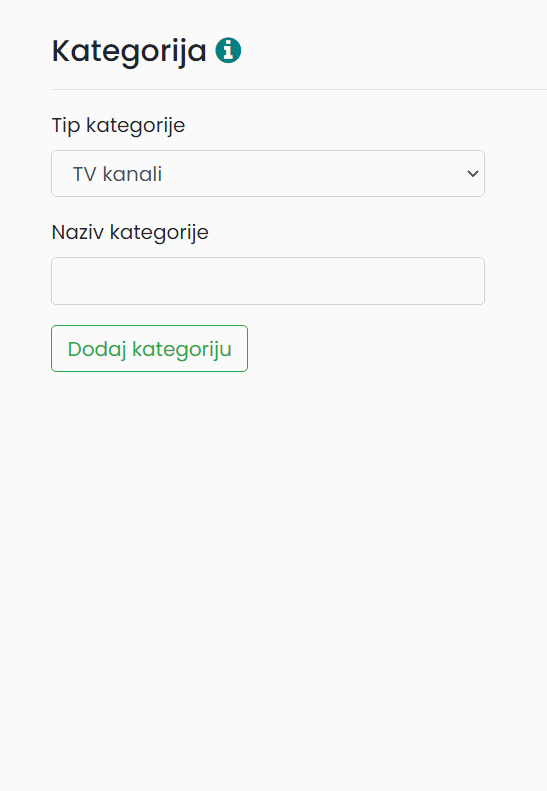
Task: Show category help via teal info circle
Action: tap(228, 50)
